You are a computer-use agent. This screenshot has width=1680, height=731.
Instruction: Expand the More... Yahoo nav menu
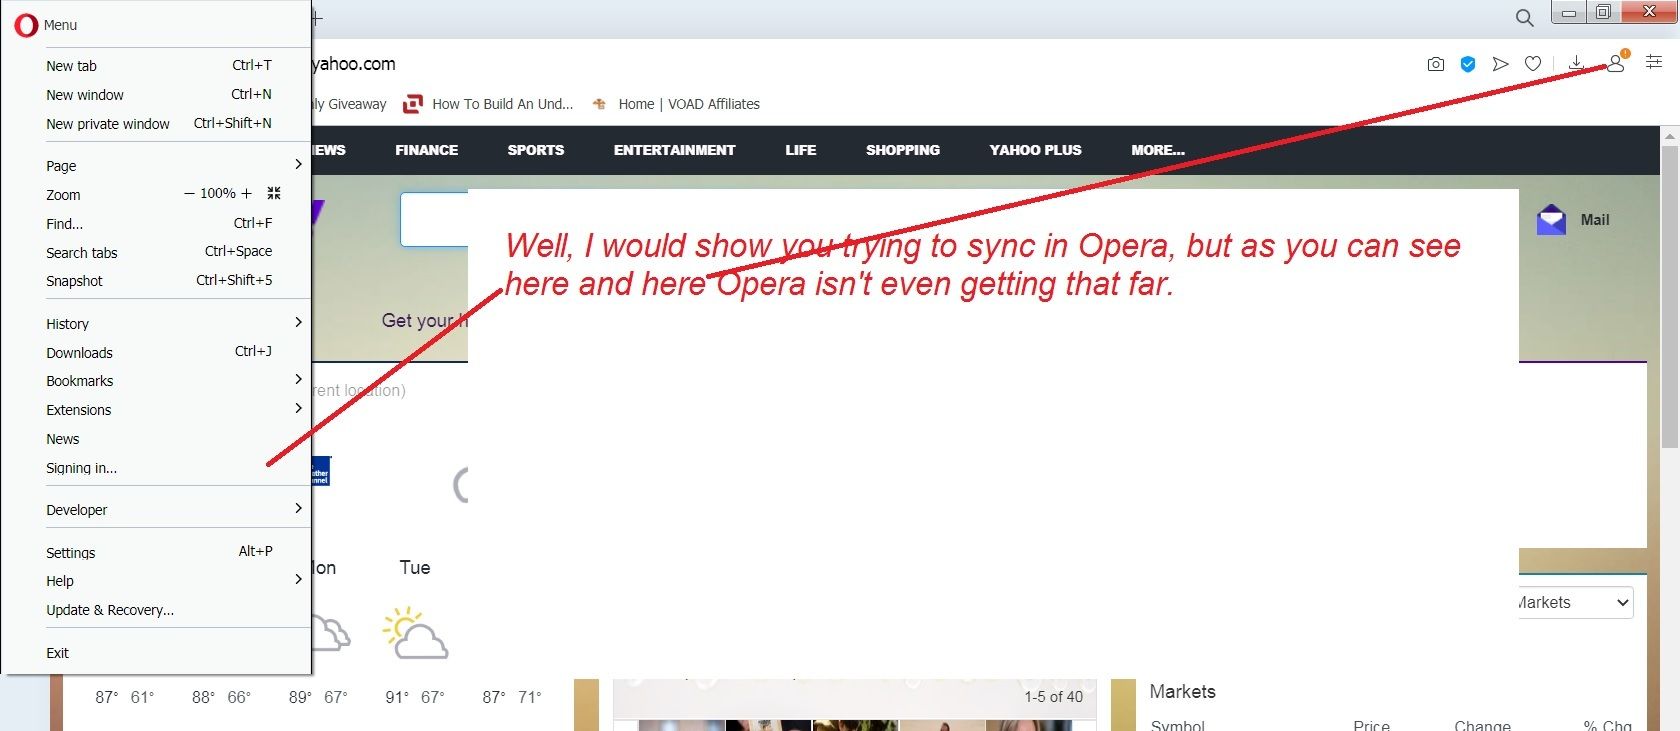(1157, 150)
